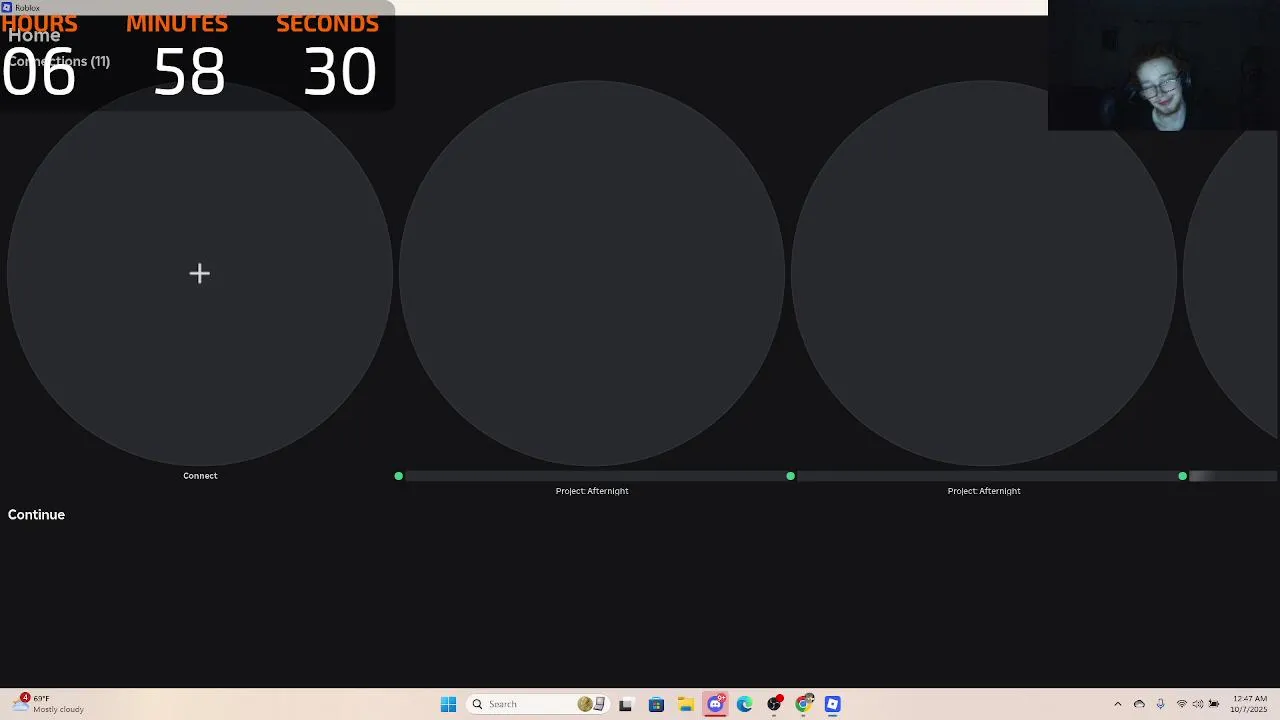Screen dimensions: 1280x720
Task: Show hidden system tray icons
Action: coord(1118,704)
